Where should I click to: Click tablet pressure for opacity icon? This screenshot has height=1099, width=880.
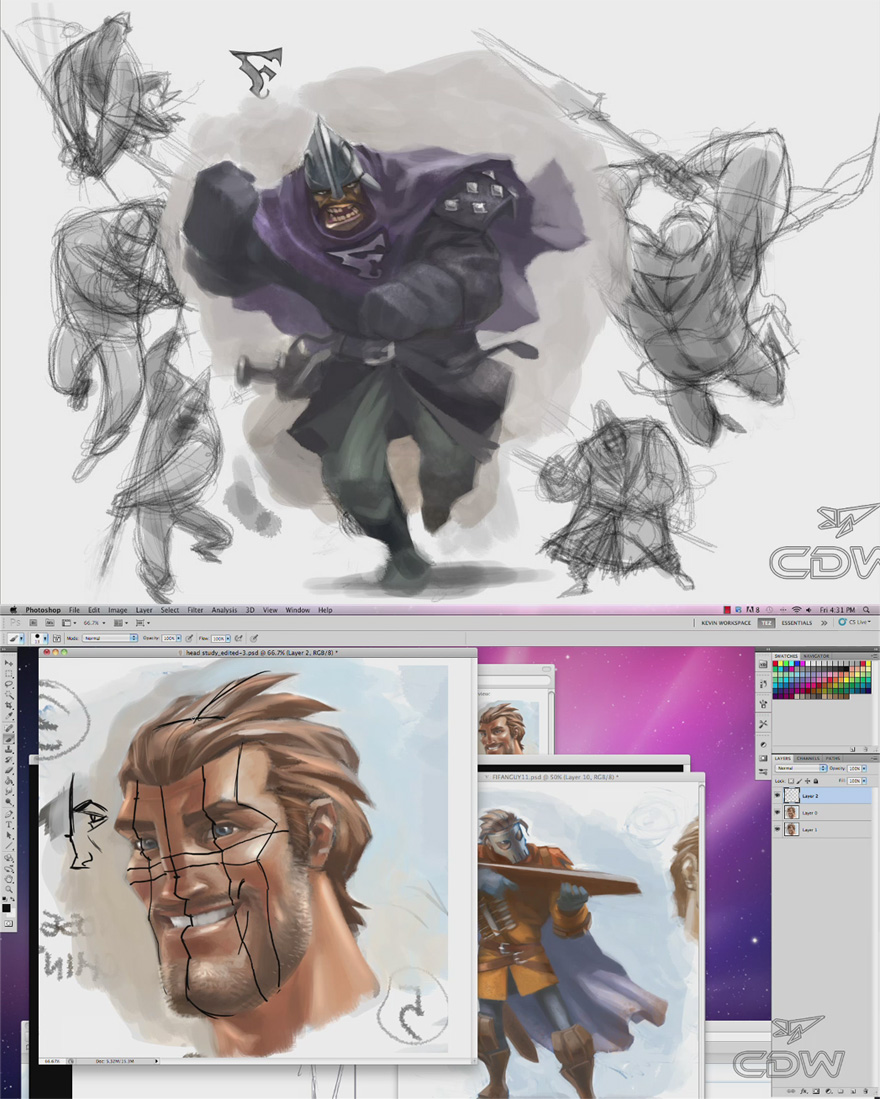pos(189,638)
